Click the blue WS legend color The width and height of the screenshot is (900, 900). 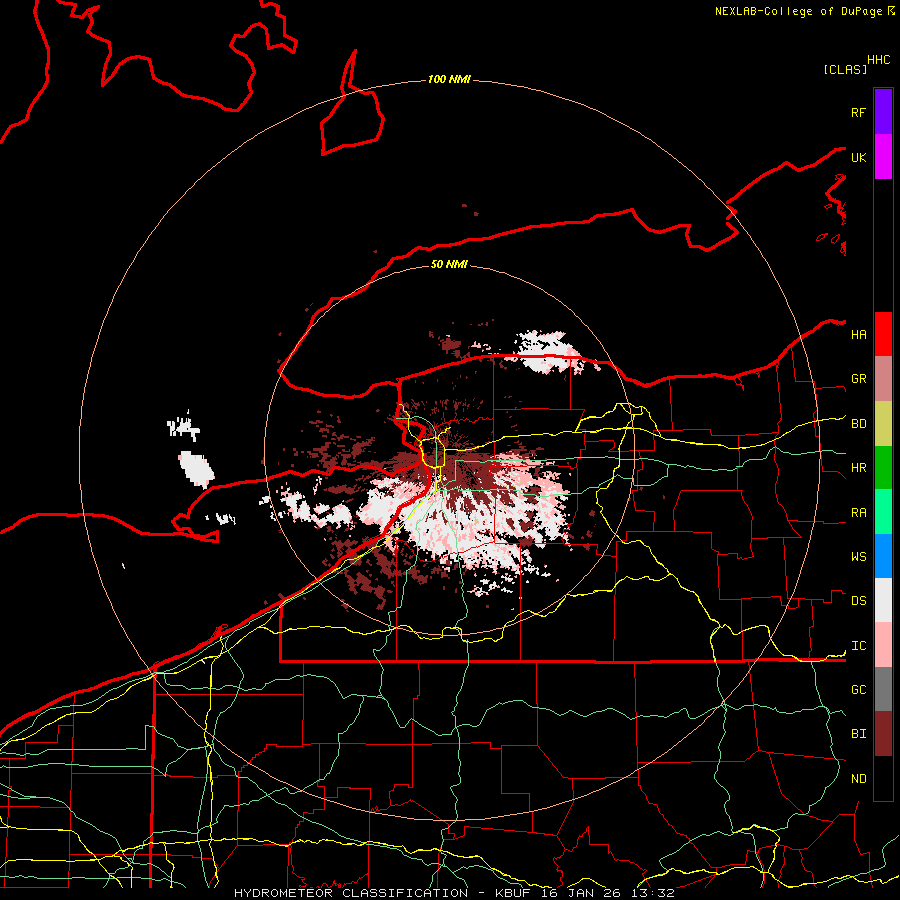tap(883, 556)
